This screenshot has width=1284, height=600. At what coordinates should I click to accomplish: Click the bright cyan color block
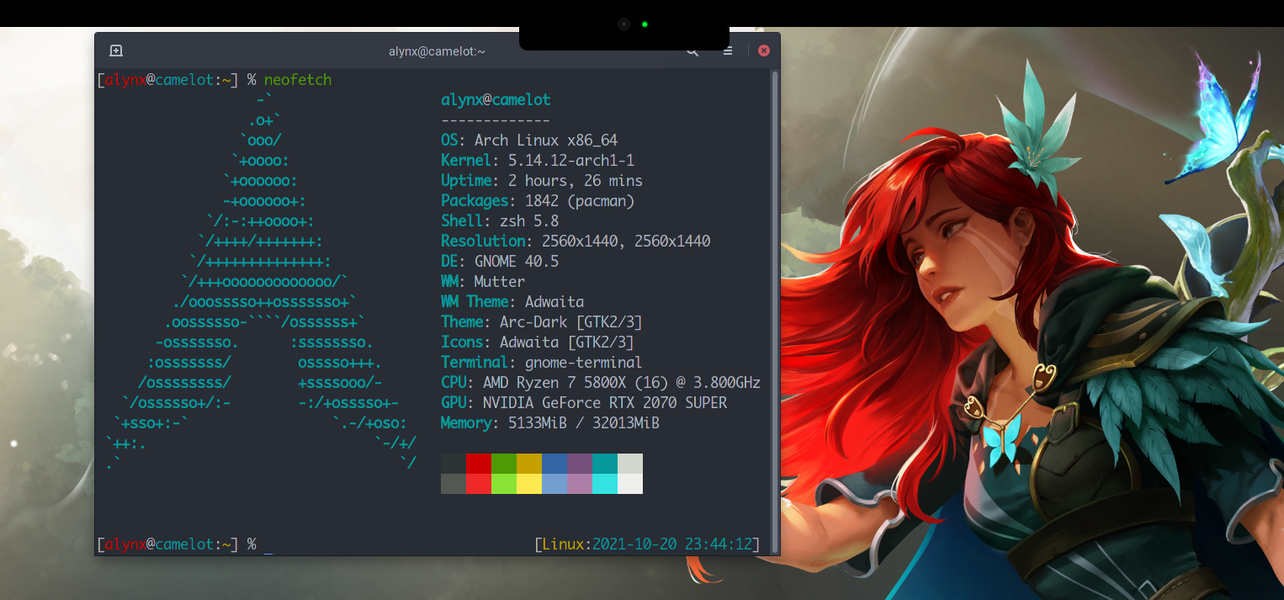click(605, 483)
